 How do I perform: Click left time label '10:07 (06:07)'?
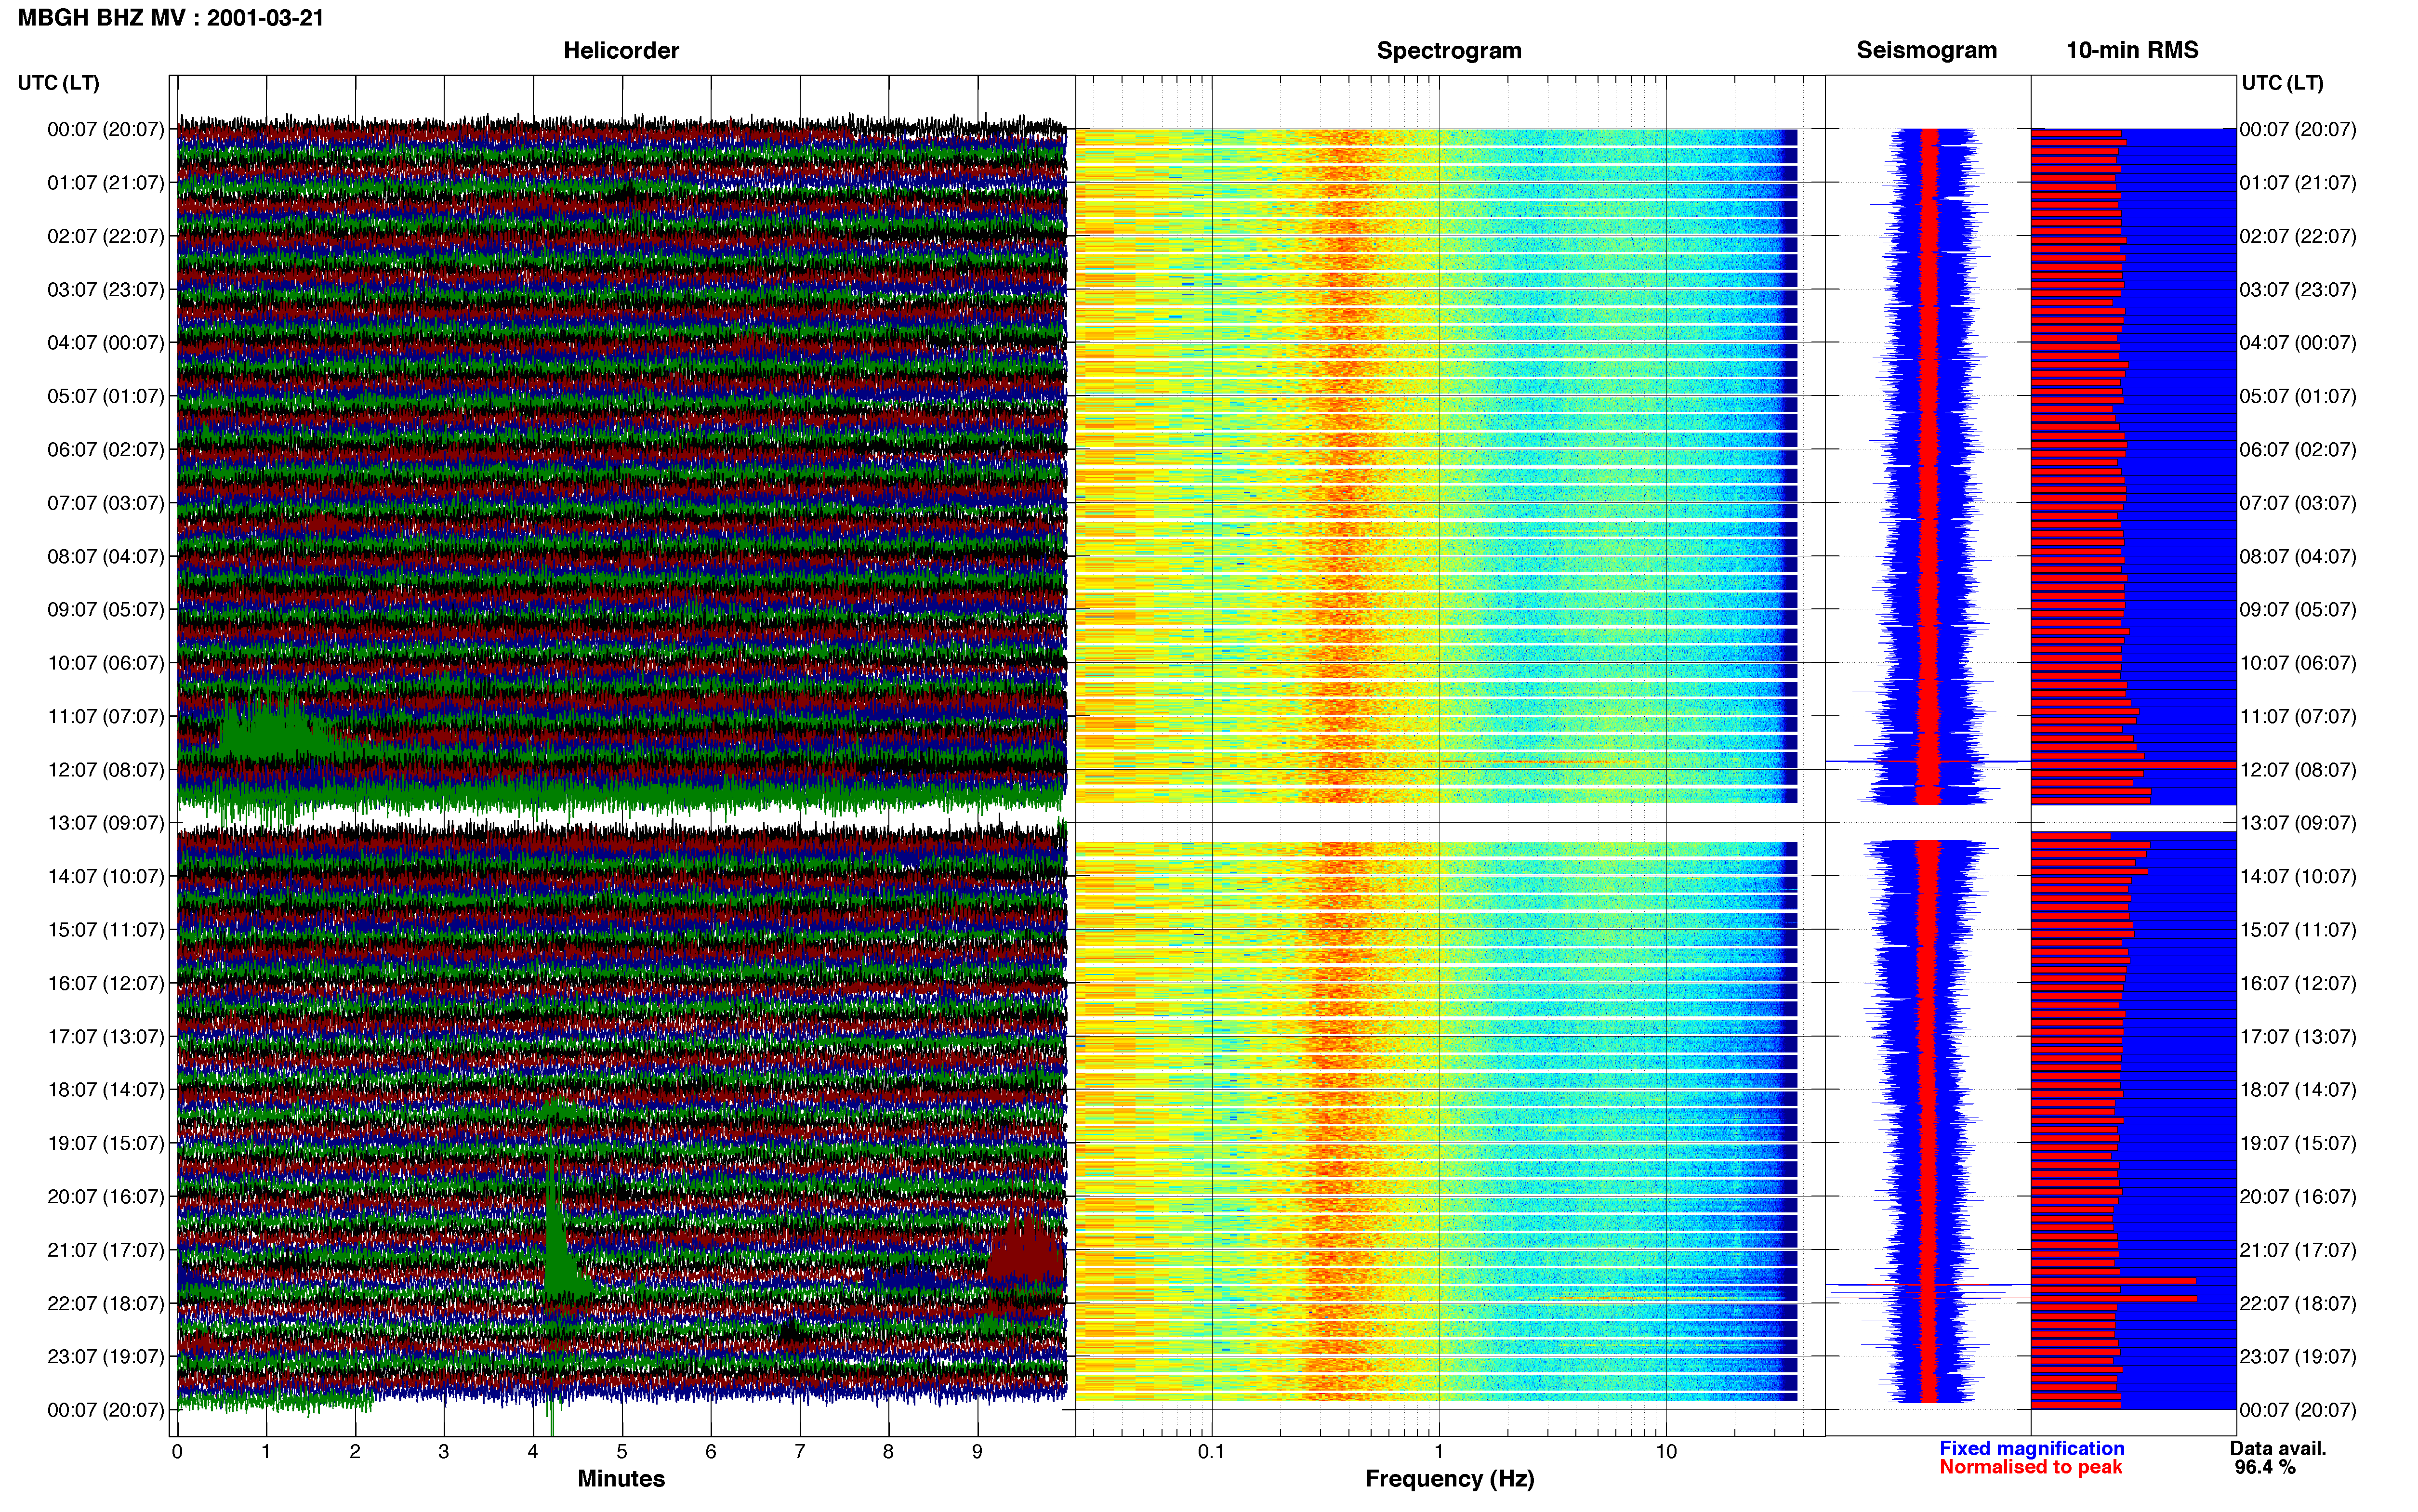point(106,663)
